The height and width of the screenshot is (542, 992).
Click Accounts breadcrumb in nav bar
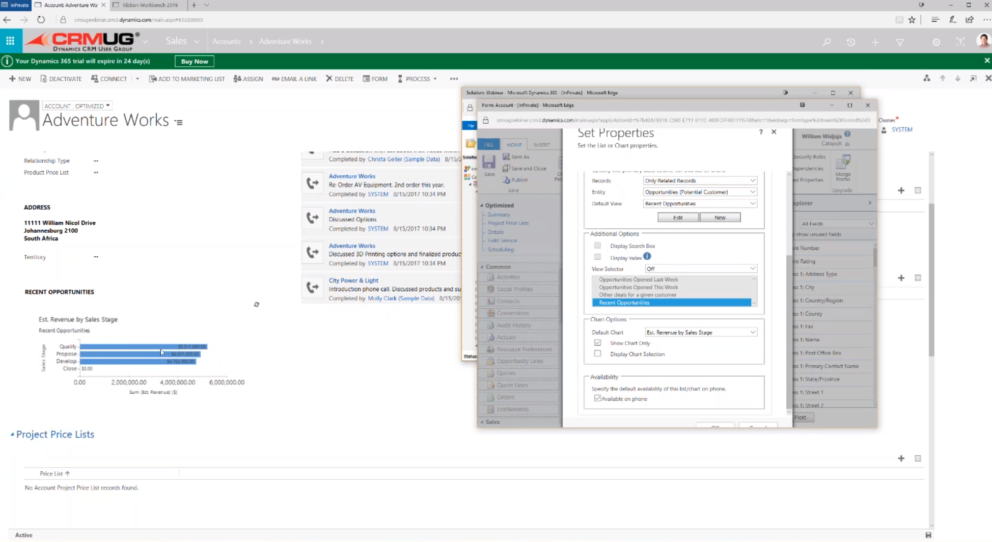point(226,42)
